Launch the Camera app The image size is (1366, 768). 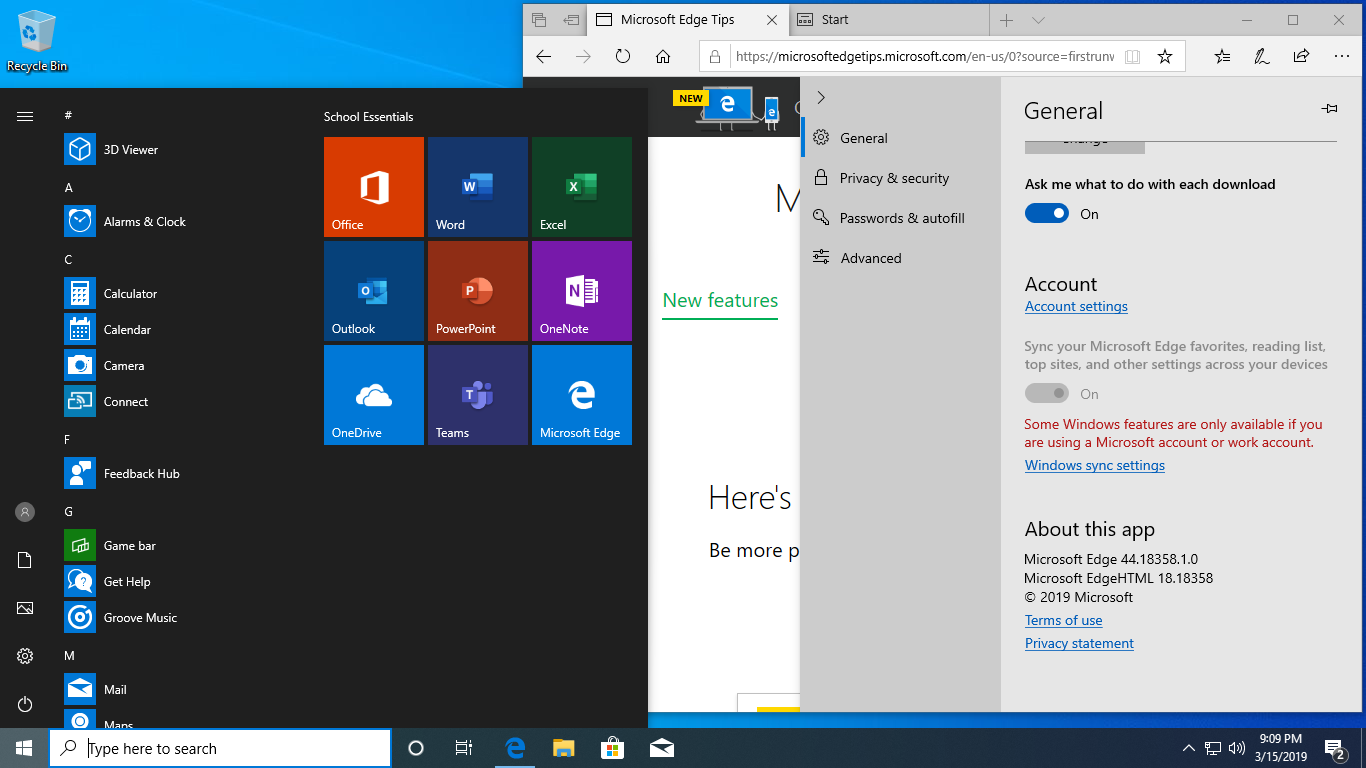[180, 366]
